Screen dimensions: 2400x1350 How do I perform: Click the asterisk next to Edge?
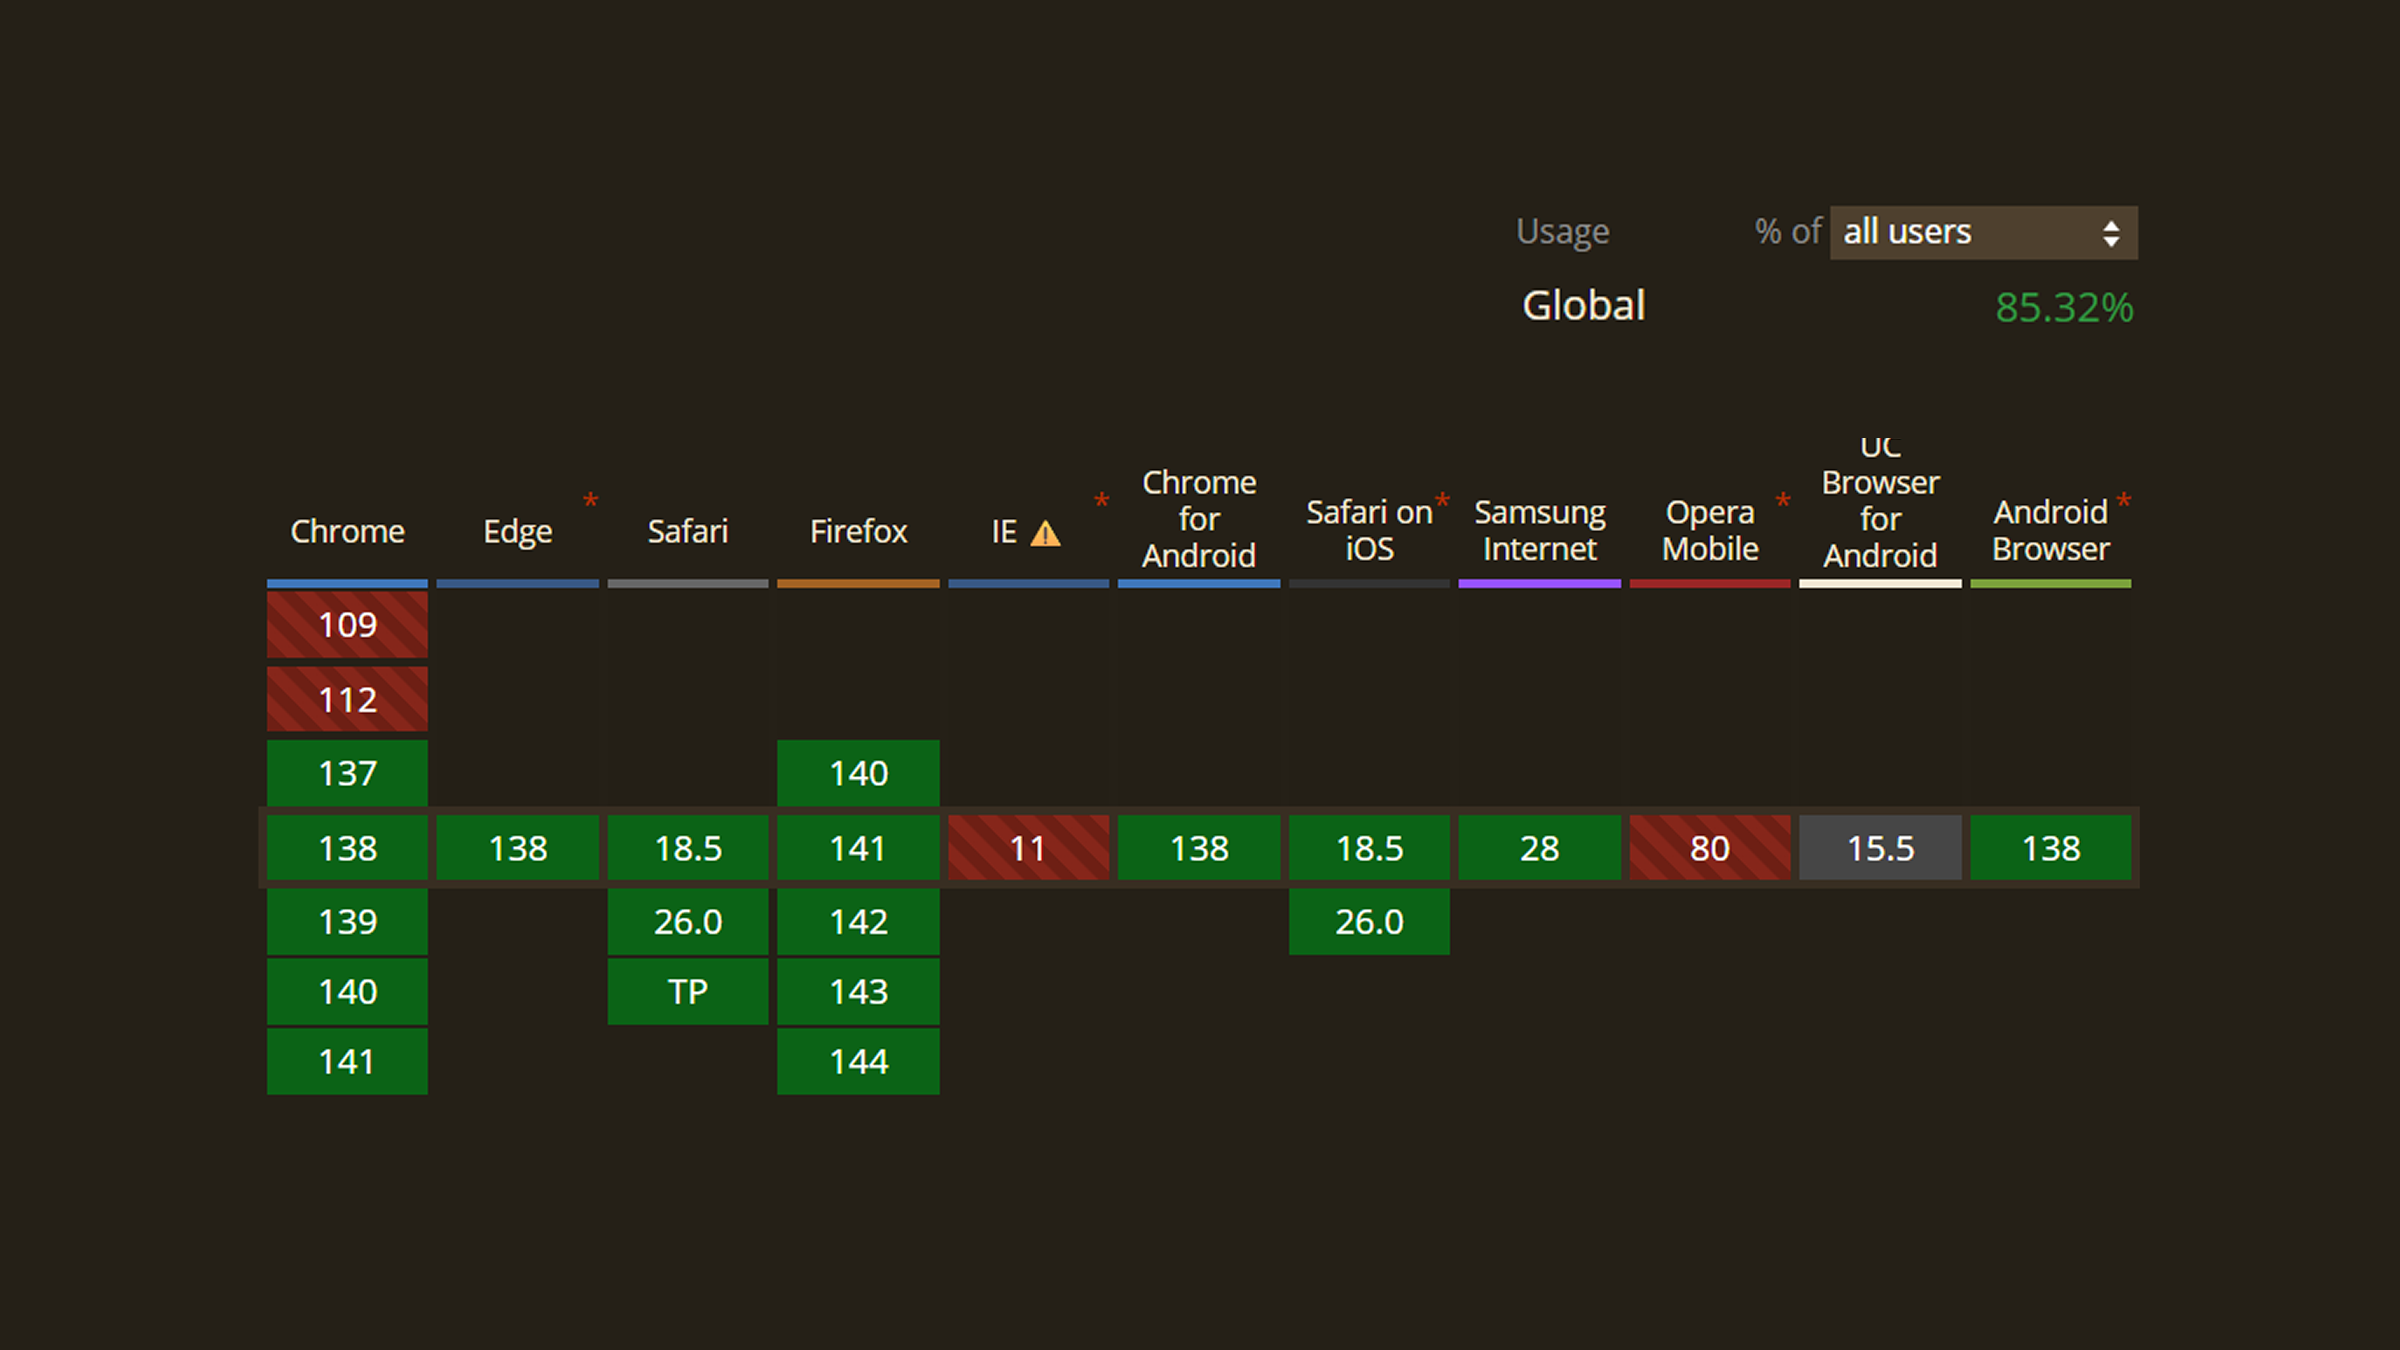(x=590, y=499)
